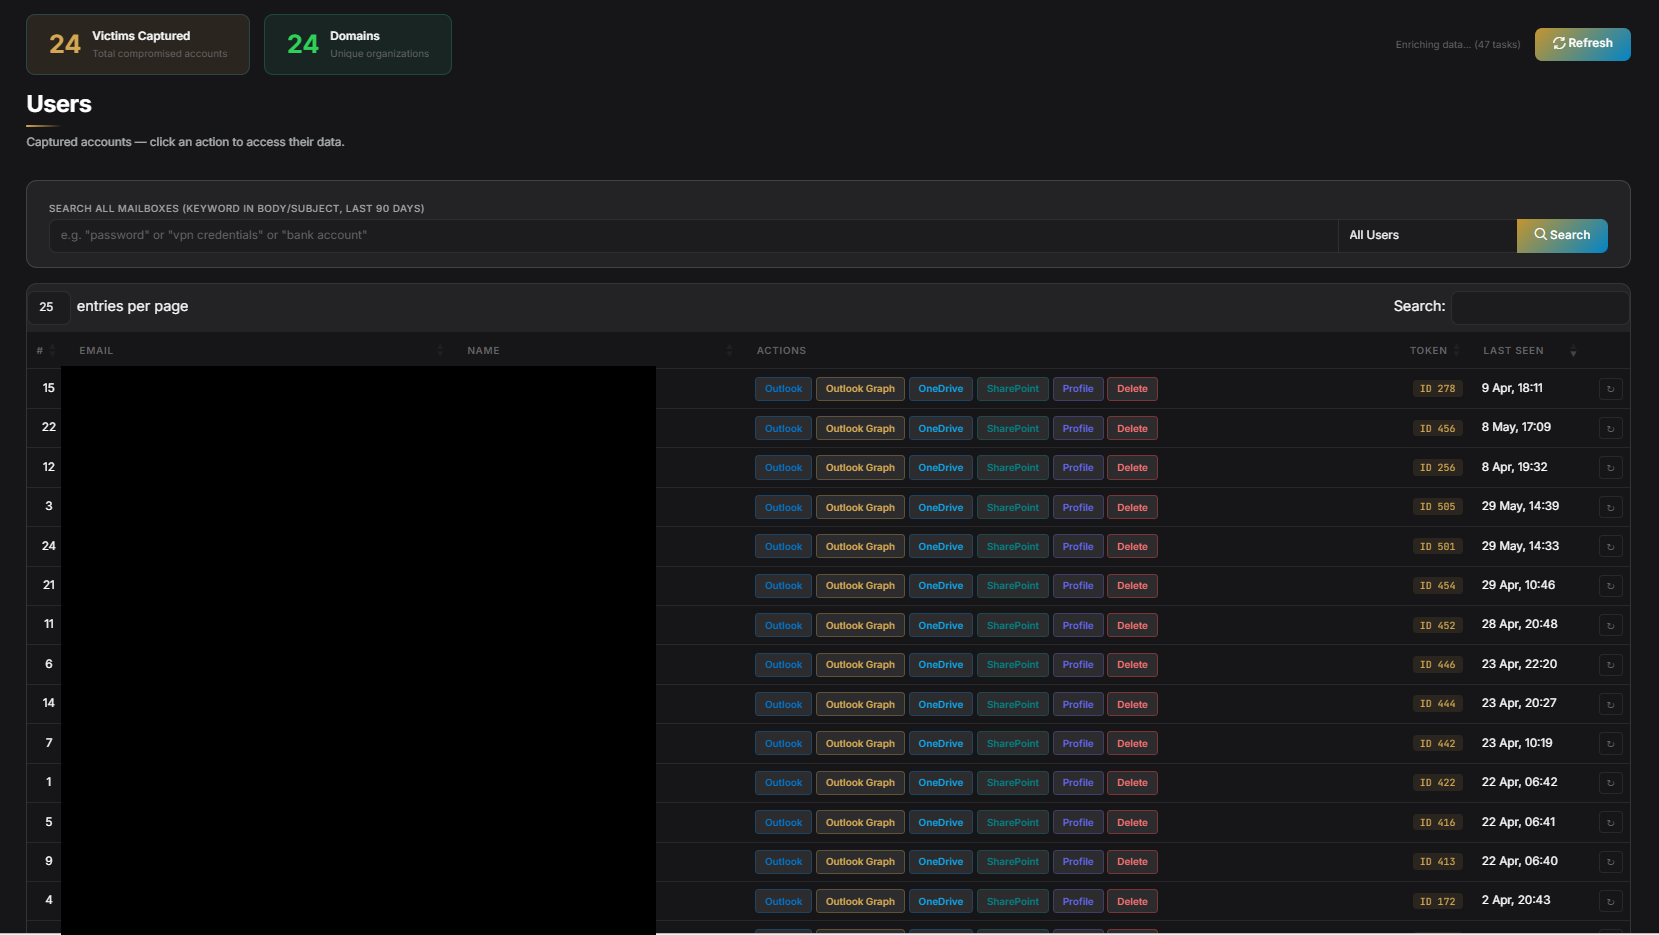Click row number 24 in the # column
1659x935 pixels.
[x=49, y=546]
